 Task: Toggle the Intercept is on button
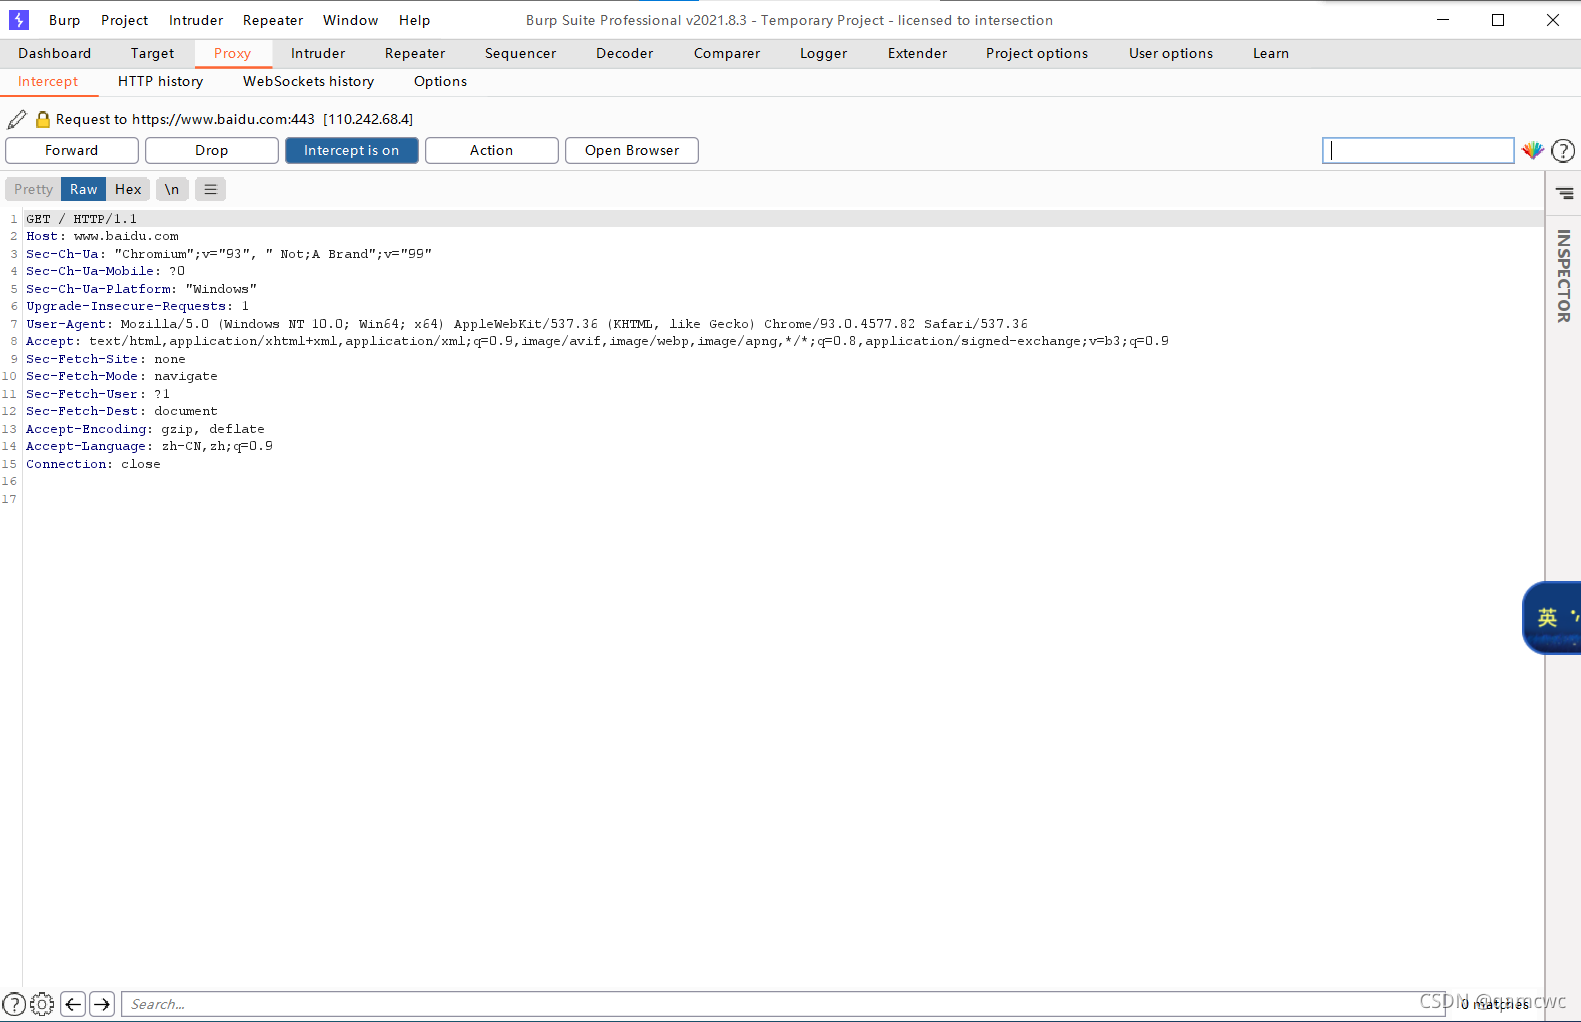tap(352, 150)
